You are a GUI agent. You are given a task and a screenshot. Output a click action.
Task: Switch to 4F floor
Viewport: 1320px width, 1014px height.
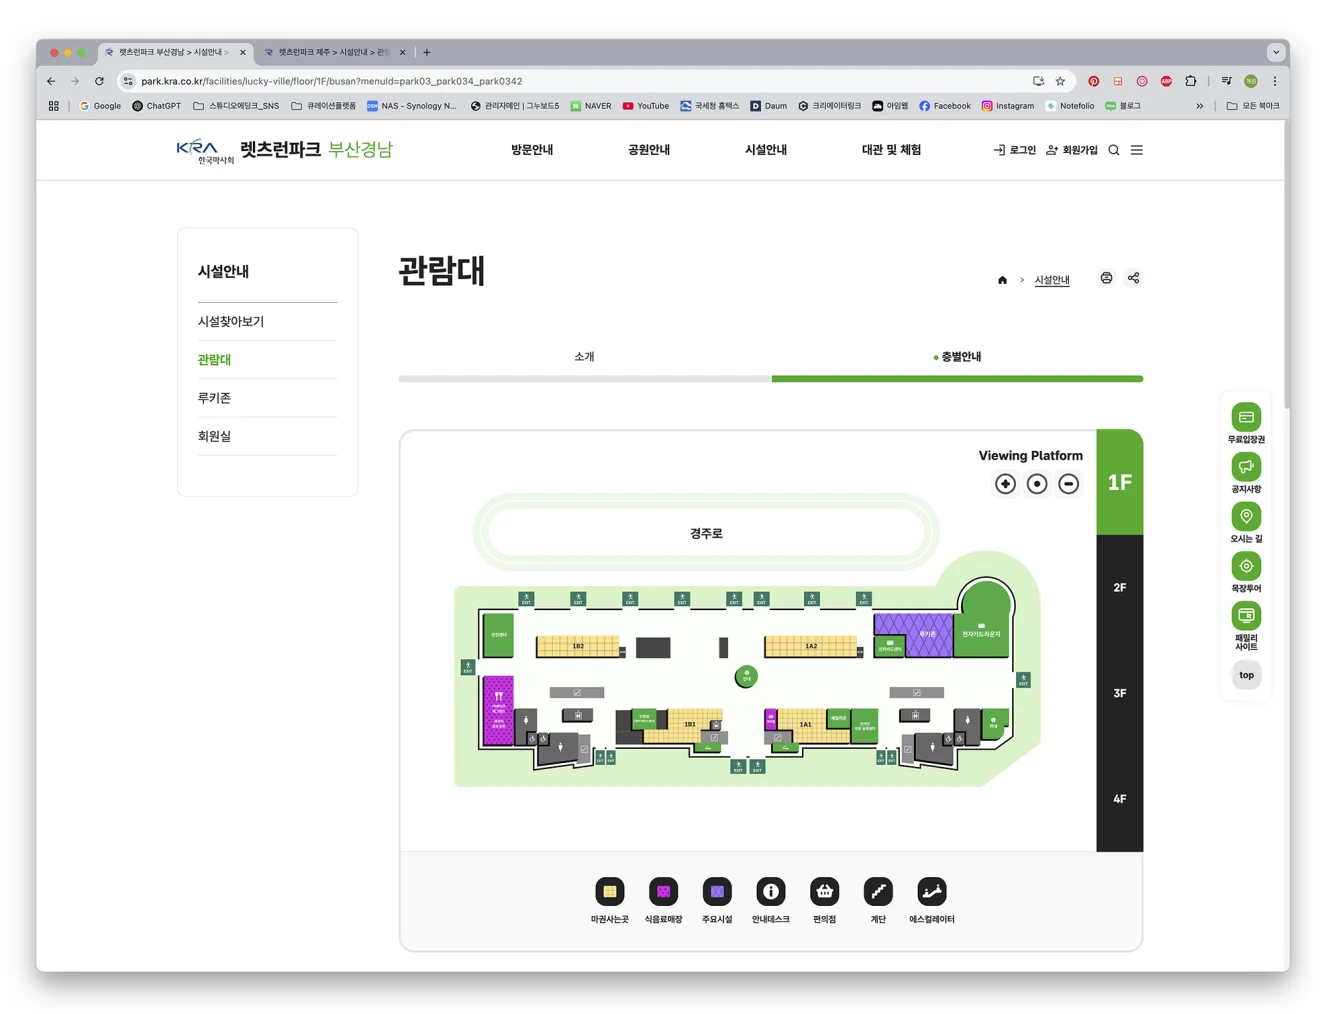[x=1120, y=799]
